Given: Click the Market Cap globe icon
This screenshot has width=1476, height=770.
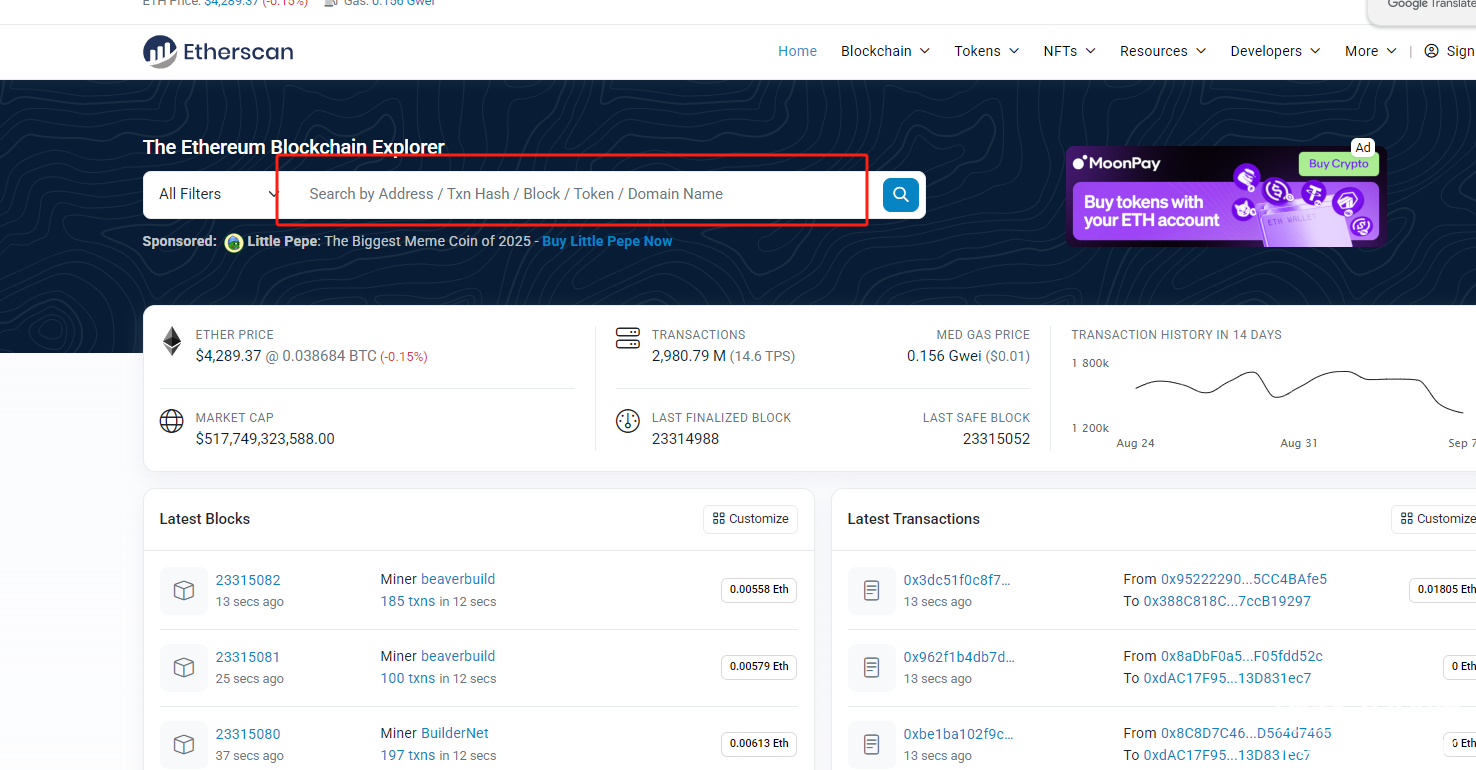Looking at the screenshot, I should point(172,421).
